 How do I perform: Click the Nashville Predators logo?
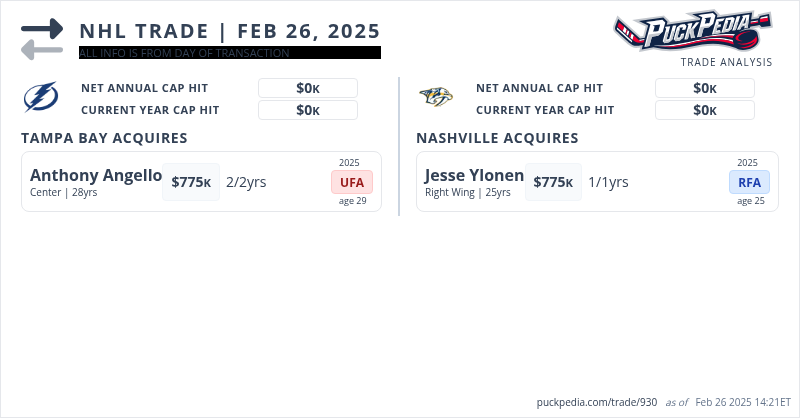pyautogui.click(x=437, y=98)
